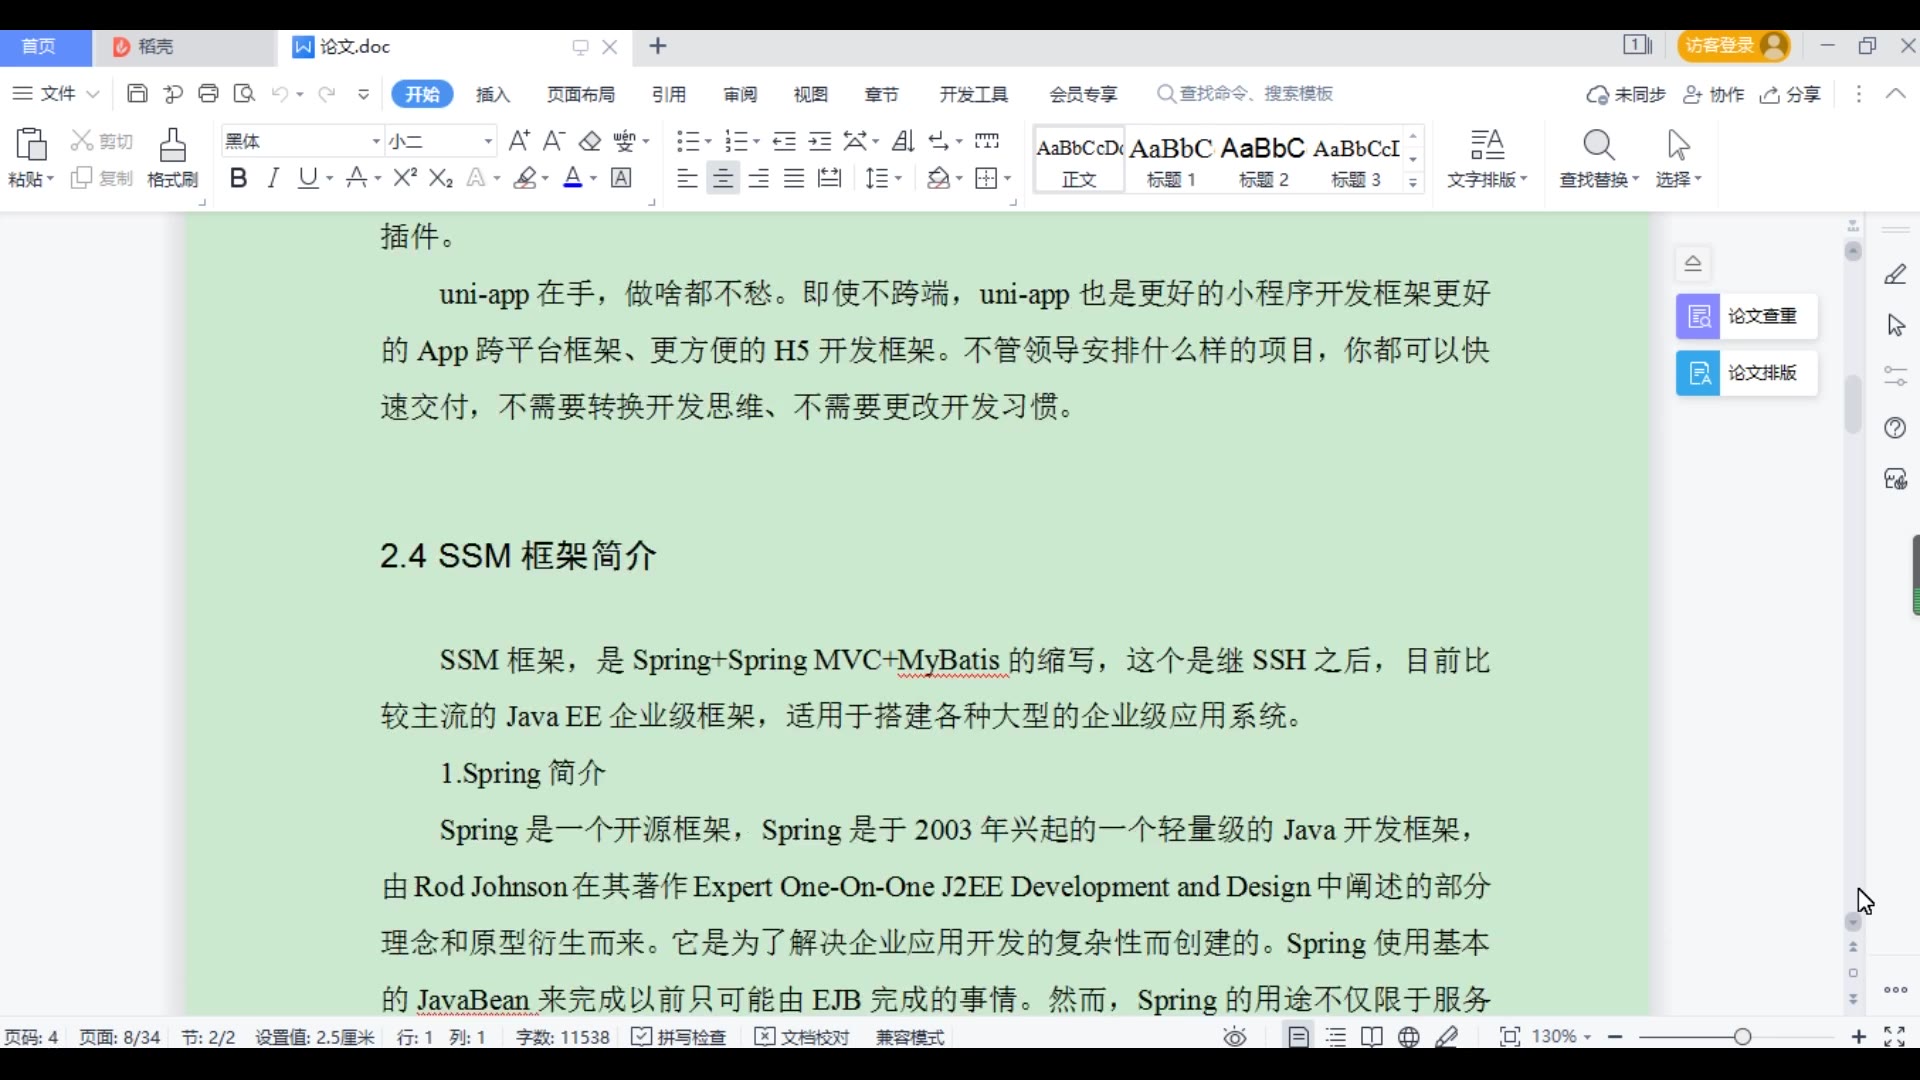The image size is (1920, 1080).
Task: Expand the styles gallery
Action: tap(1413, 182)
